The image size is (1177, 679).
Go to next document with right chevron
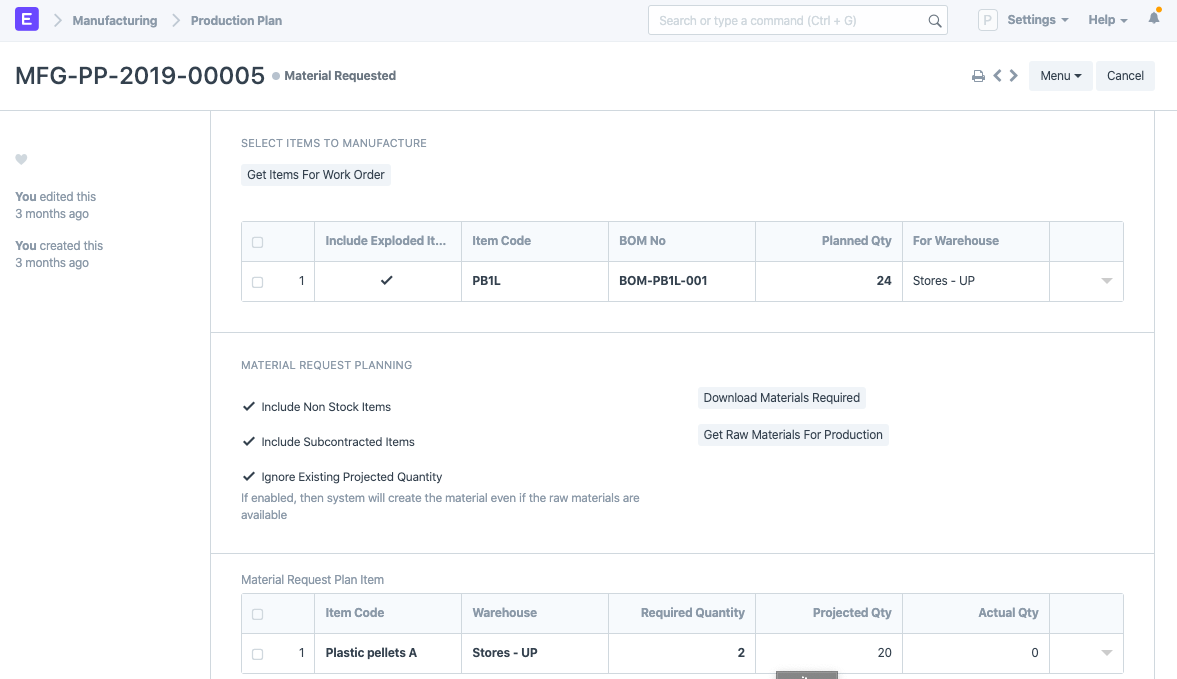[x=1013, y=75]
